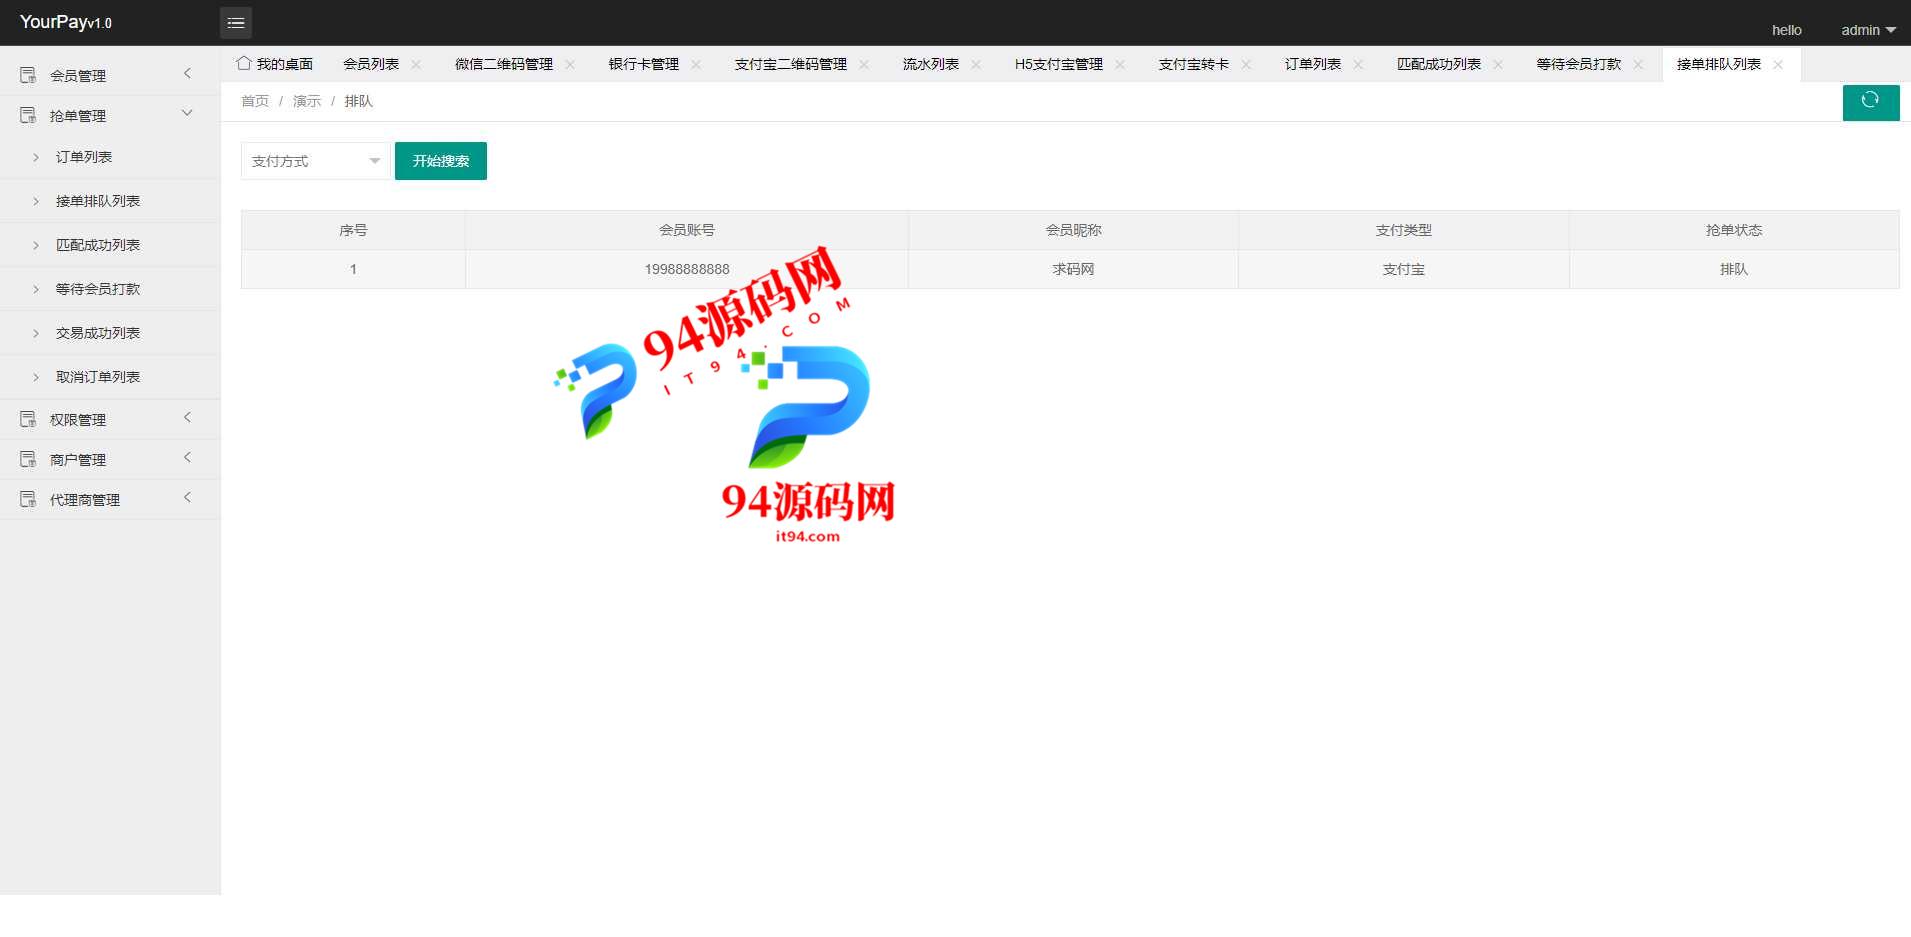1911x937 pixels.
Task: Click the 支付宝 payment type cell
Action: 1404,269
